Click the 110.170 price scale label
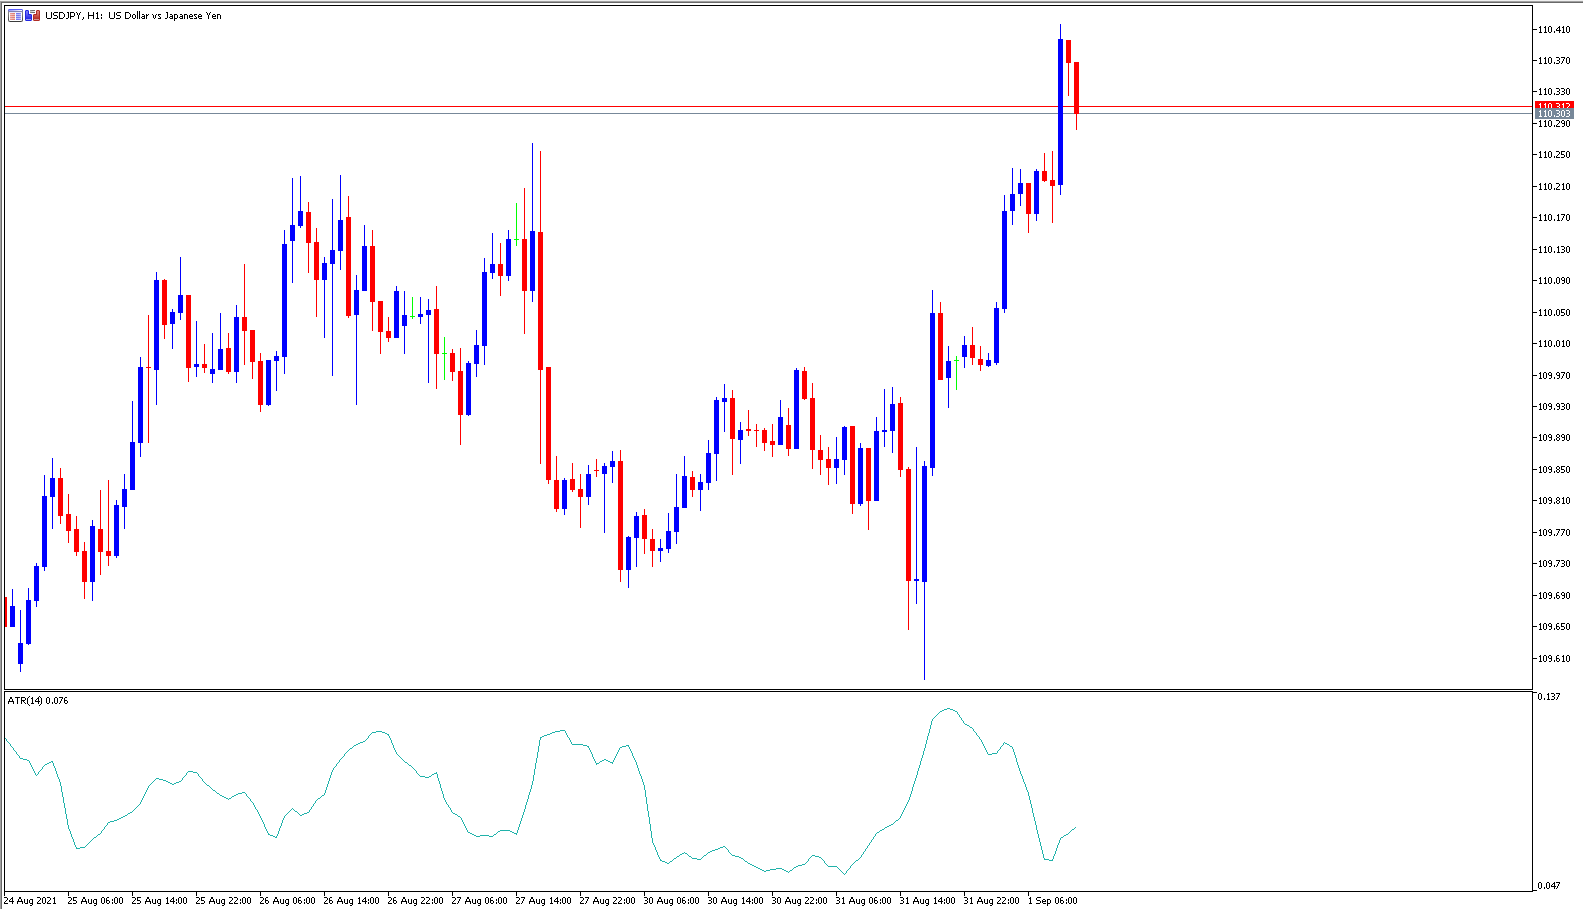The image size is (1583, 909). (1553, 218)
